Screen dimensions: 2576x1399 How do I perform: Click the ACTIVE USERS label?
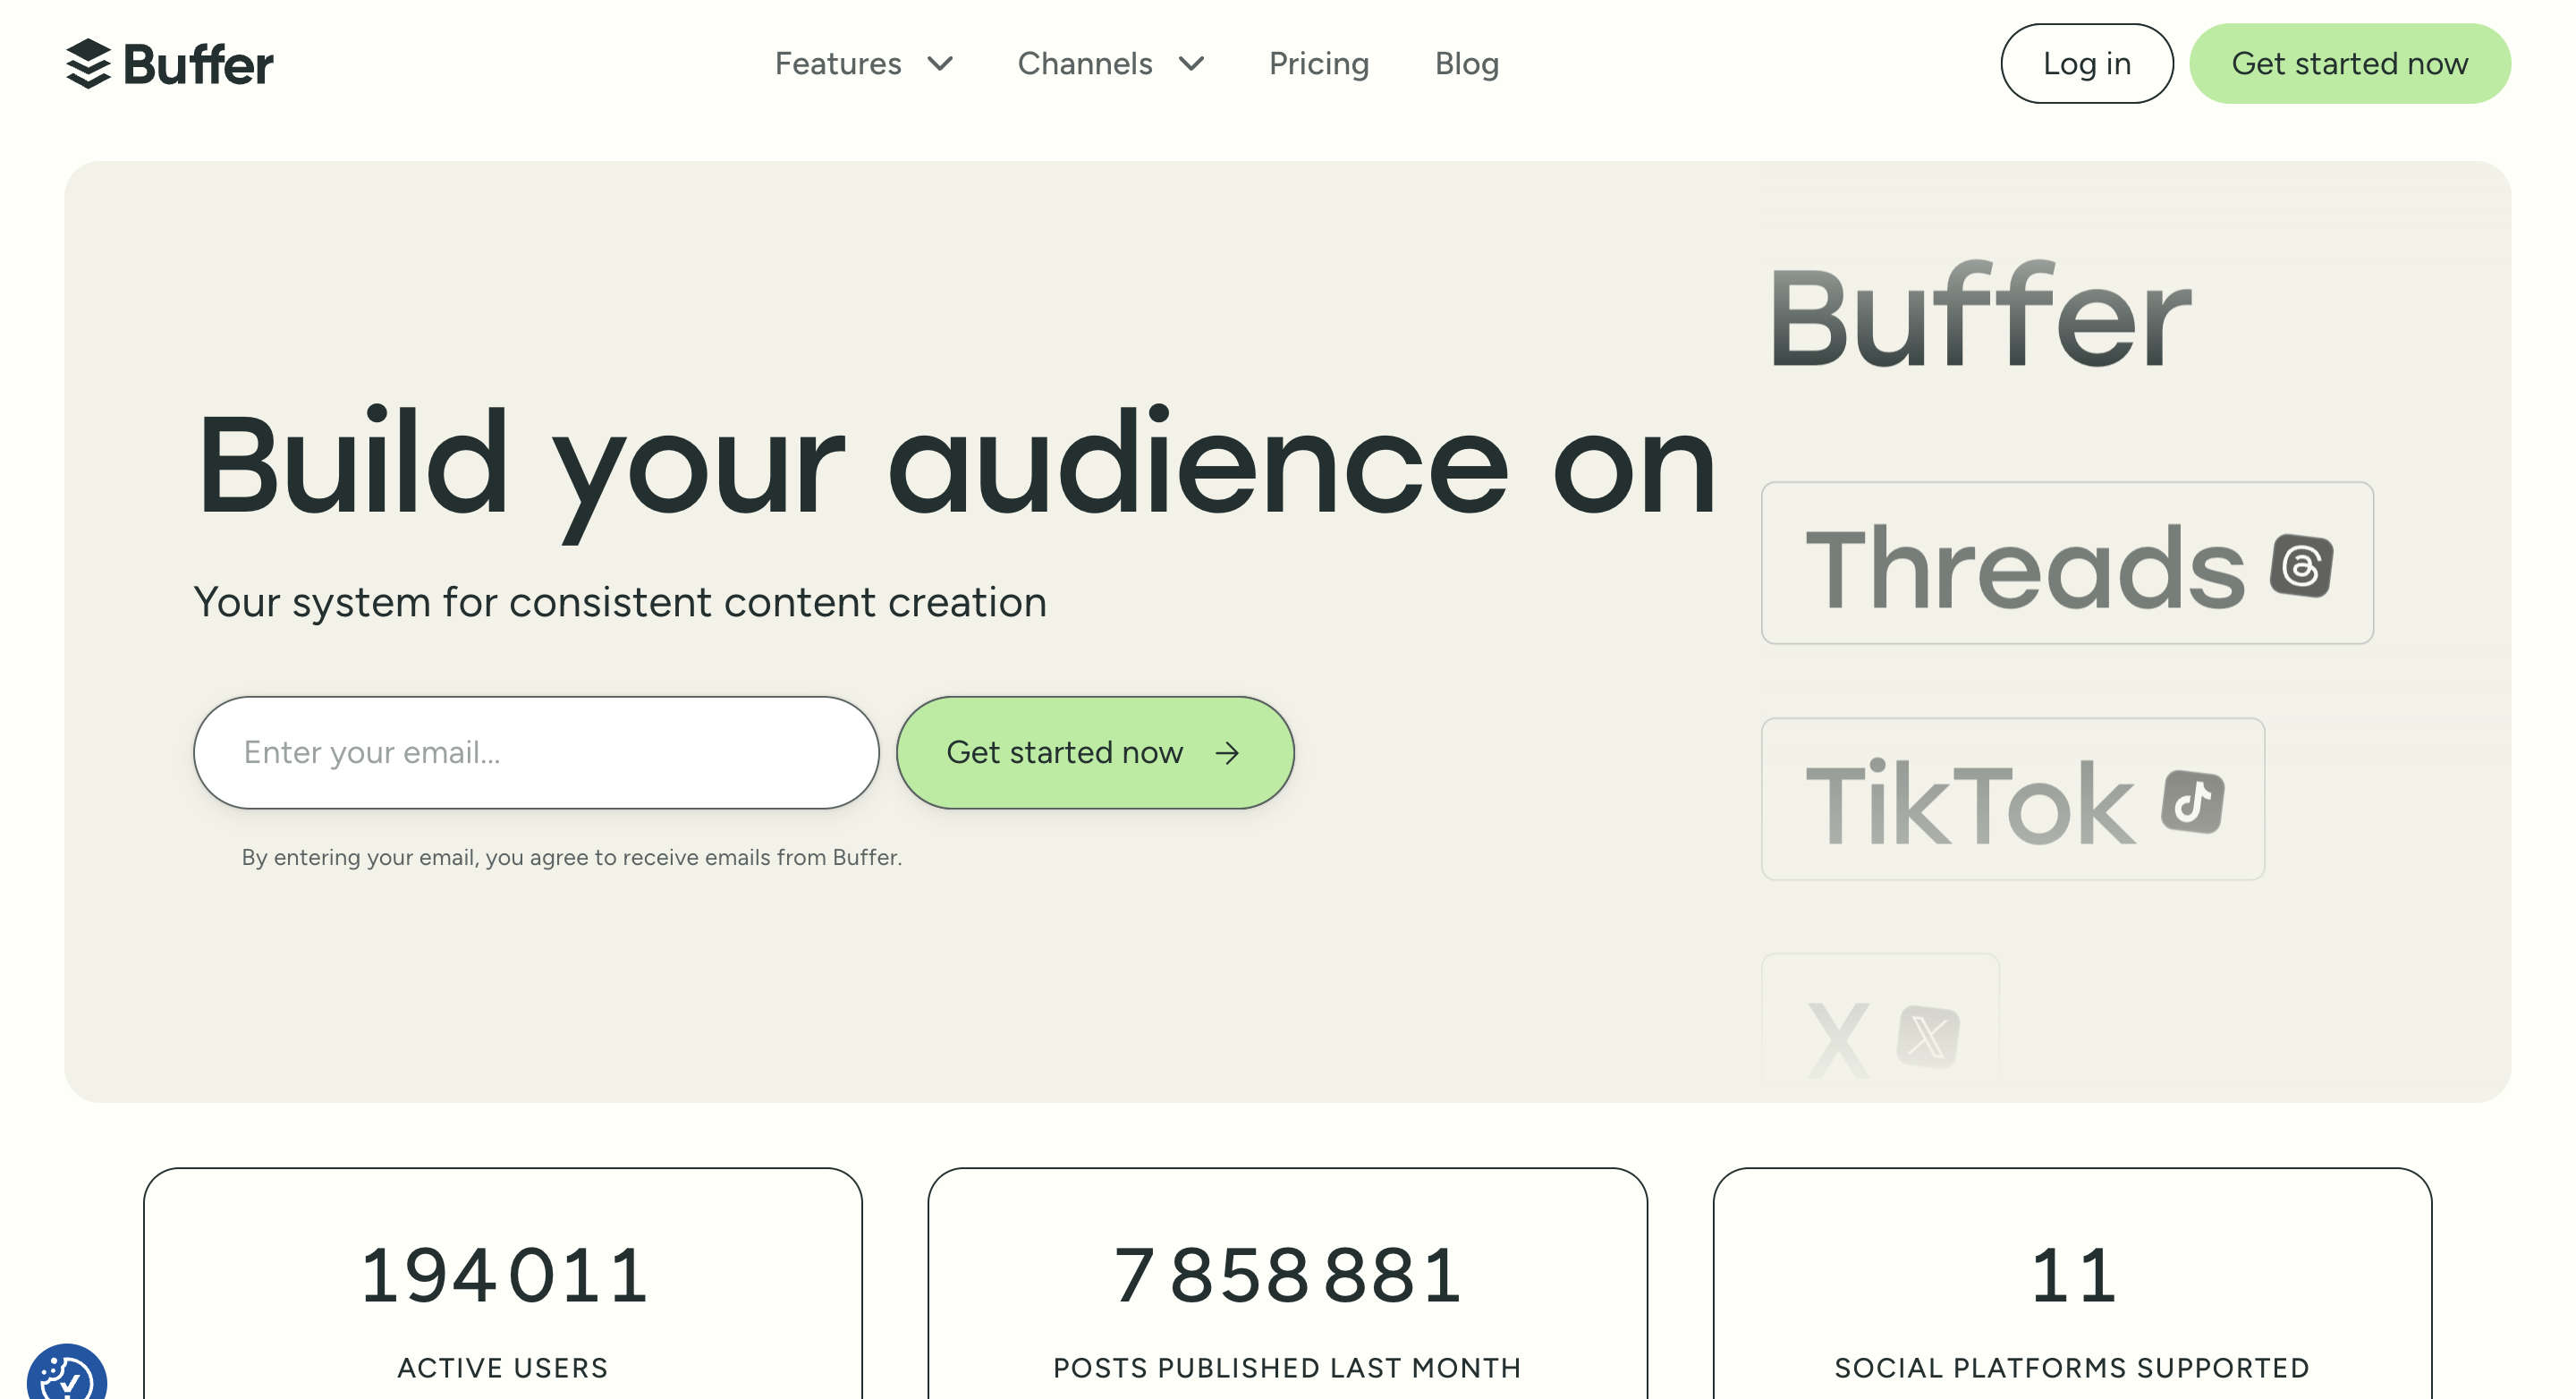[503, 1367]
